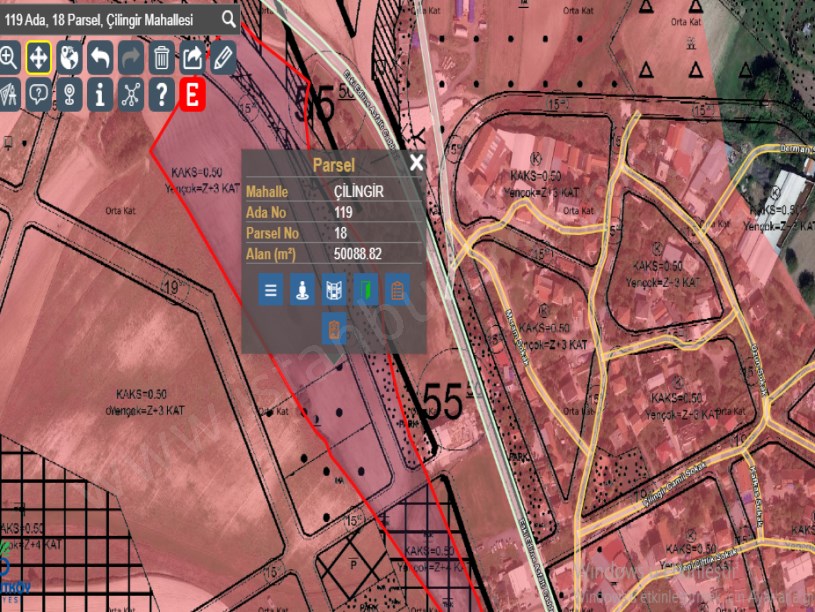
Task: Click the folded map icon in popup
Action: [334, 290]
